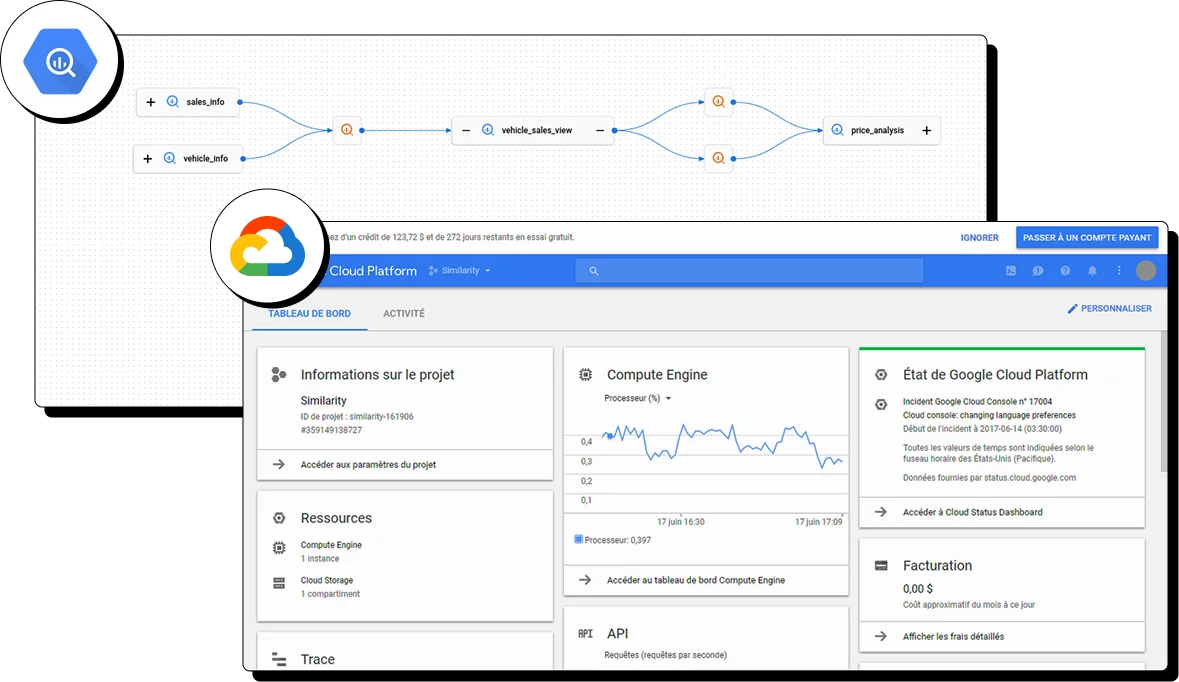Collapse the vehicle_sales_view node

click(x=465, y=130)
